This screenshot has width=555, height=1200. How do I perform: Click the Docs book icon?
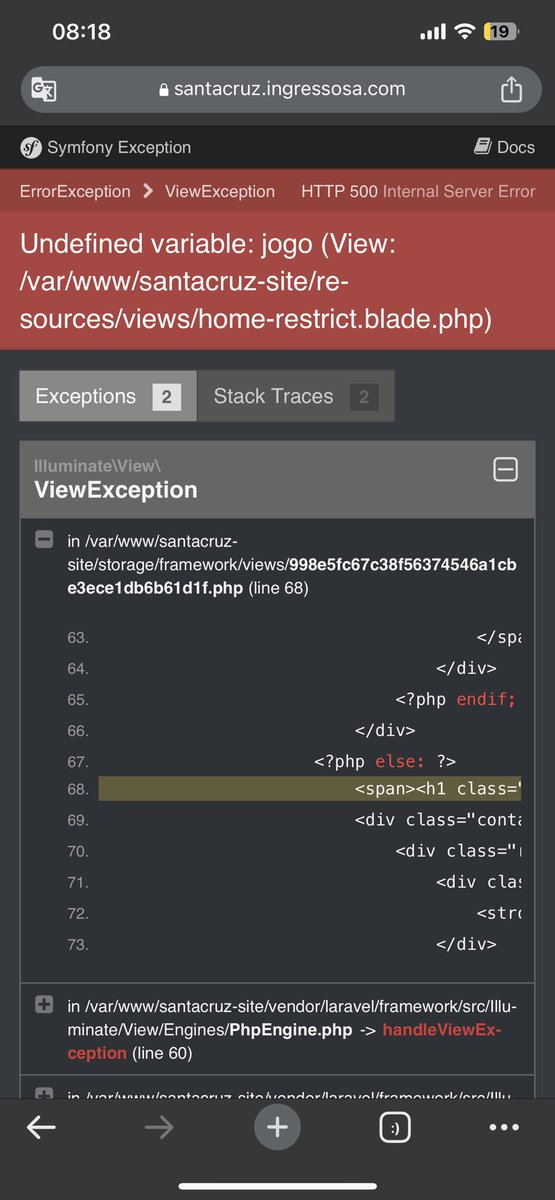tap(483, 147)
